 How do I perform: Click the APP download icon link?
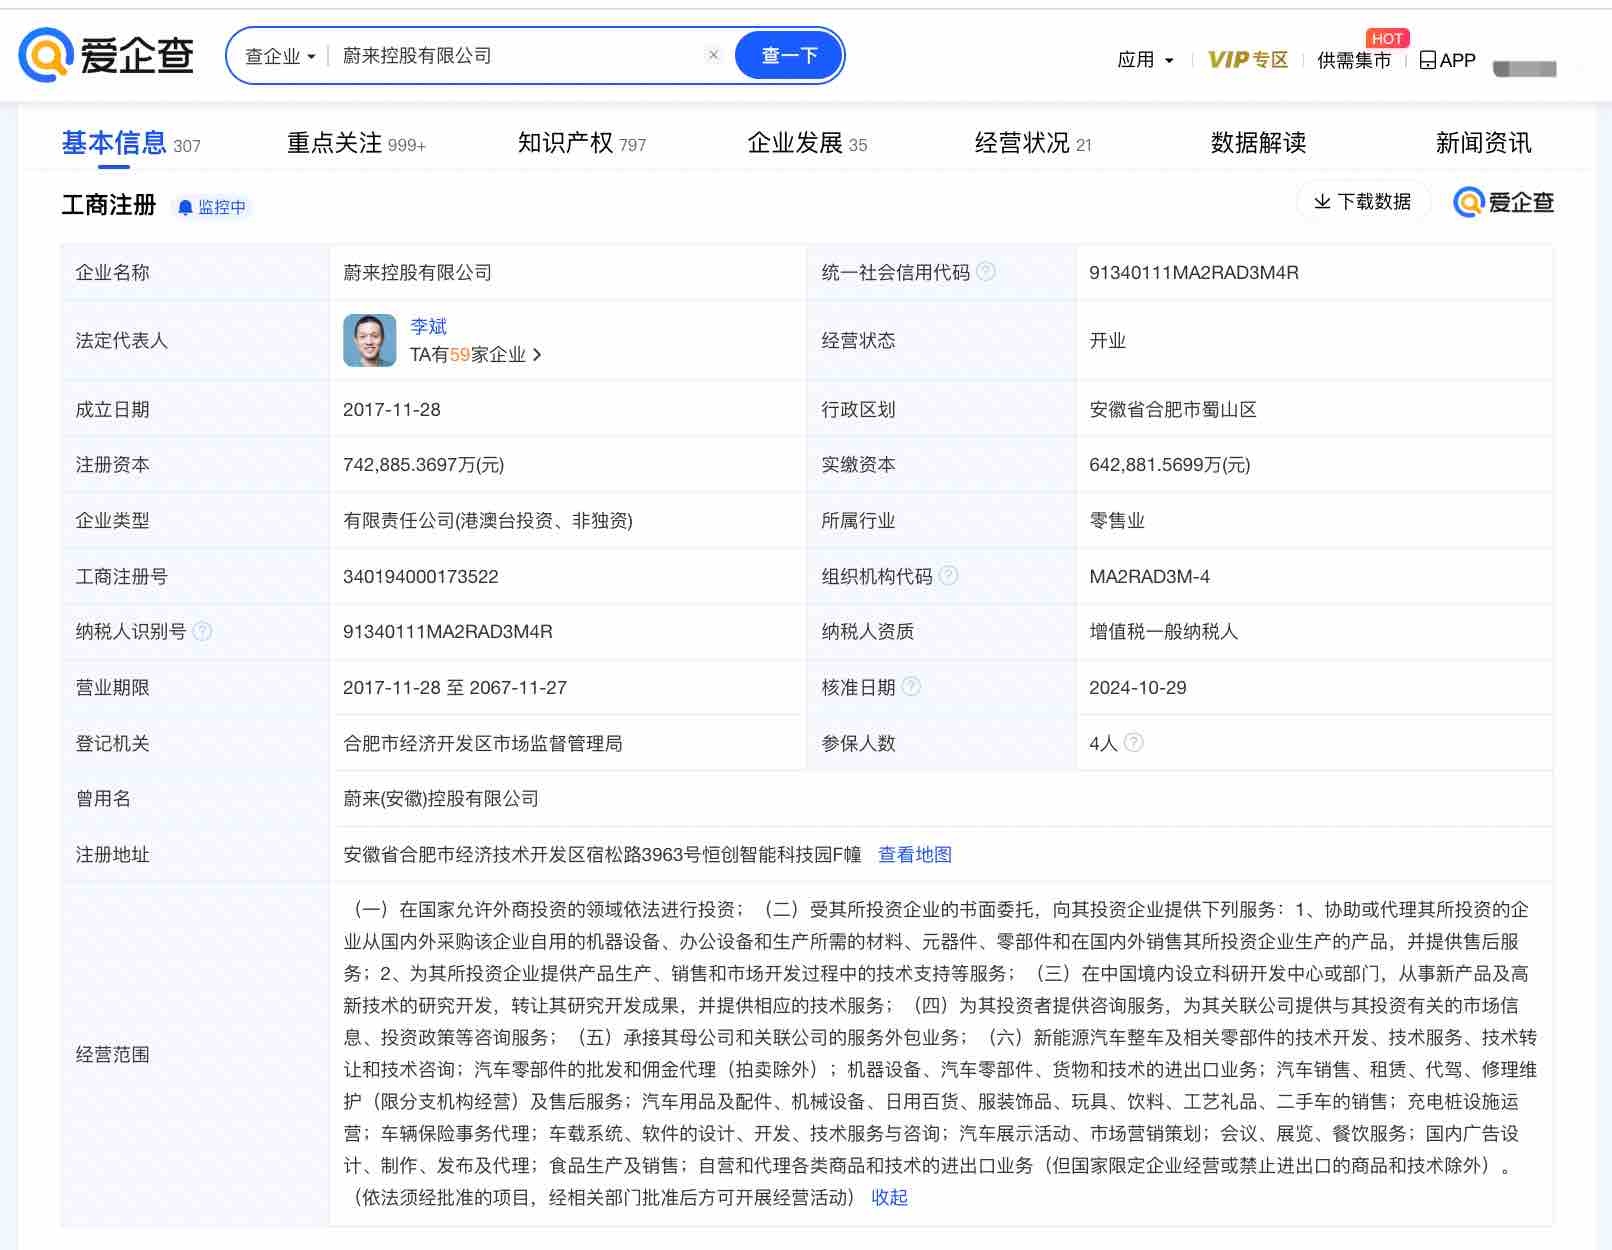(x=1448, y=60)
